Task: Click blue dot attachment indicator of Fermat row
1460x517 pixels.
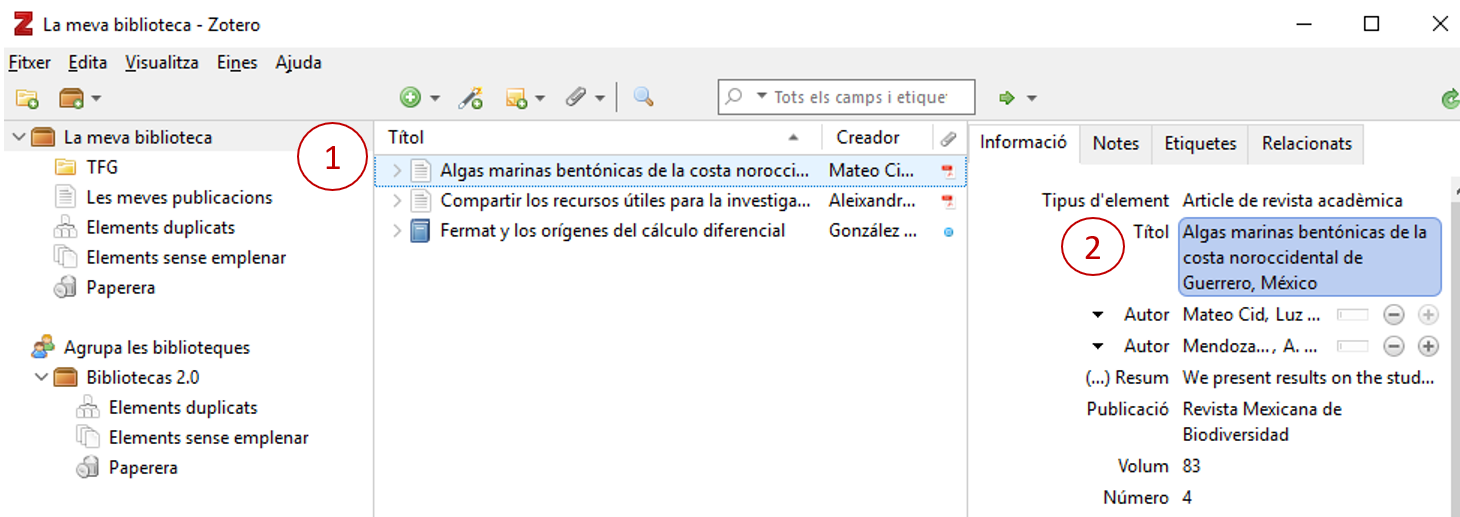Action: (948, 231)
